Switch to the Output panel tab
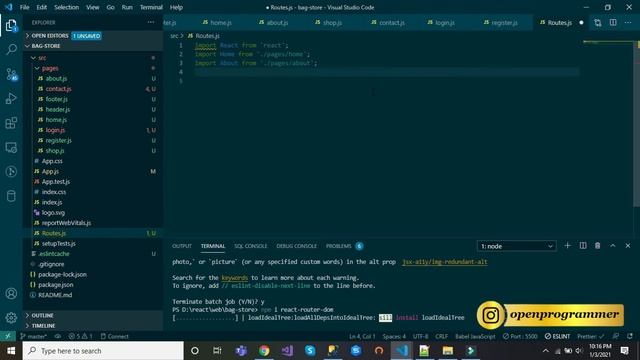The width and height of the screenshot is (640, 360). tap(182, 246)
